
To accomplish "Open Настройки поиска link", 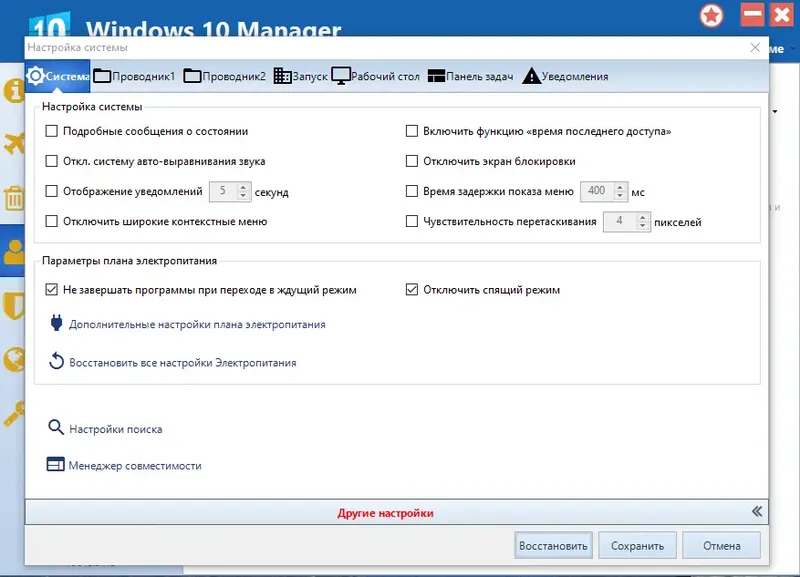I will coord(116,429).
